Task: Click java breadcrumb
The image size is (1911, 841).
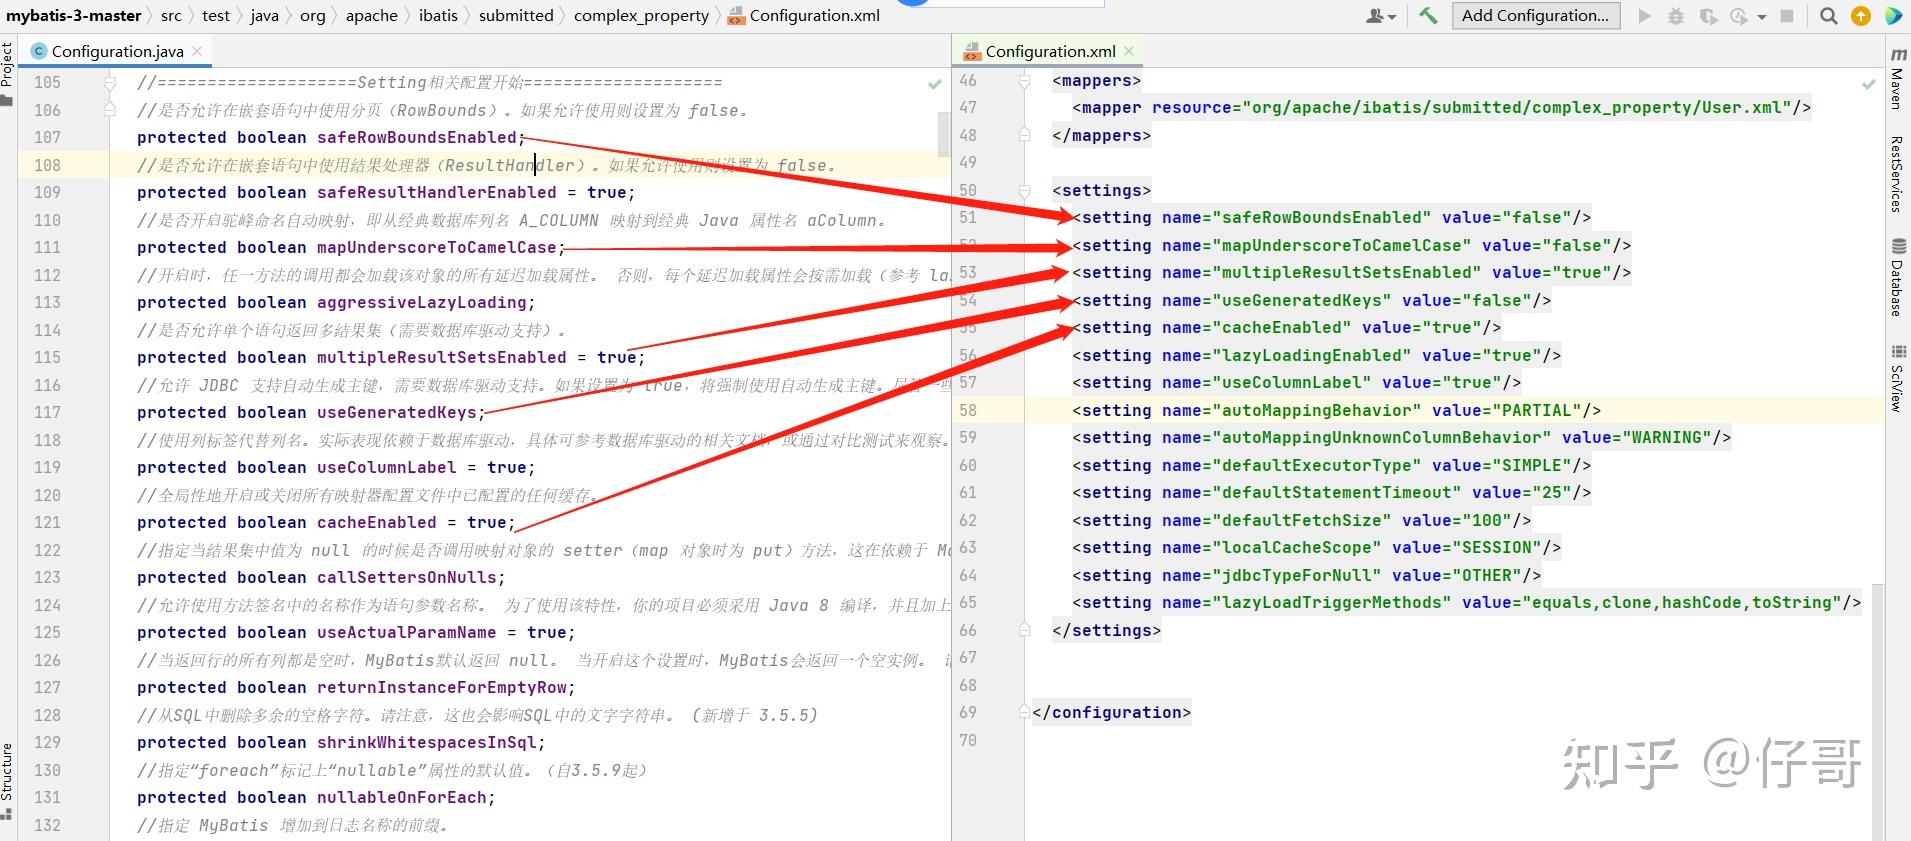Action: coord(264,15)
